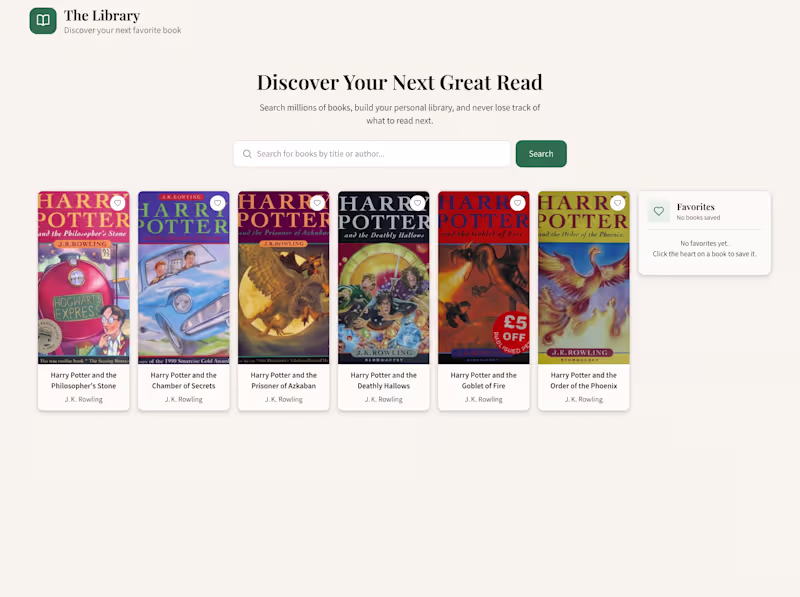Click 'No favorites yet.' message
The width and height of the screenshot is (800, 597).
(x=705, y=243)
